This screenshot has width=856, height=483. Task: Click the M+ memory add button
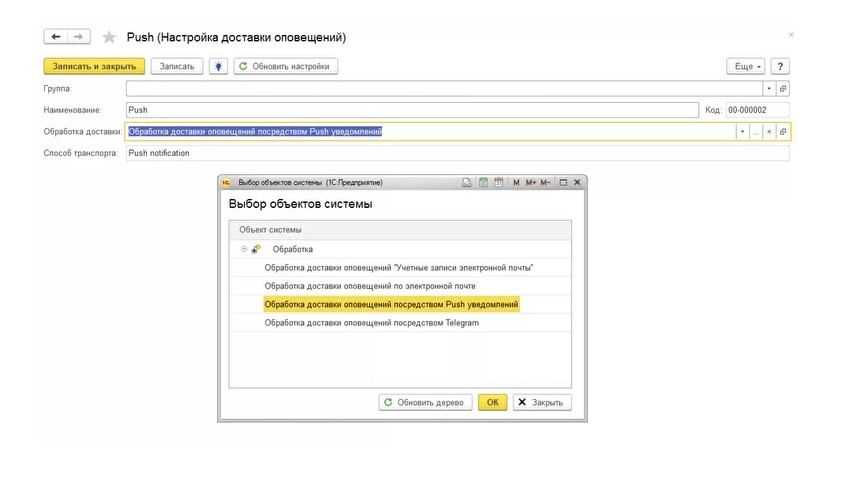tap(531, 183)
